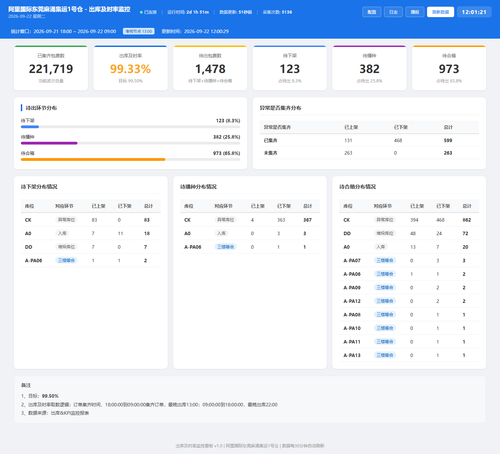Screen dimensions: 500x454
Task: Click the DD row in 待下架分布情况 table
Action: (x=91, y=247)
